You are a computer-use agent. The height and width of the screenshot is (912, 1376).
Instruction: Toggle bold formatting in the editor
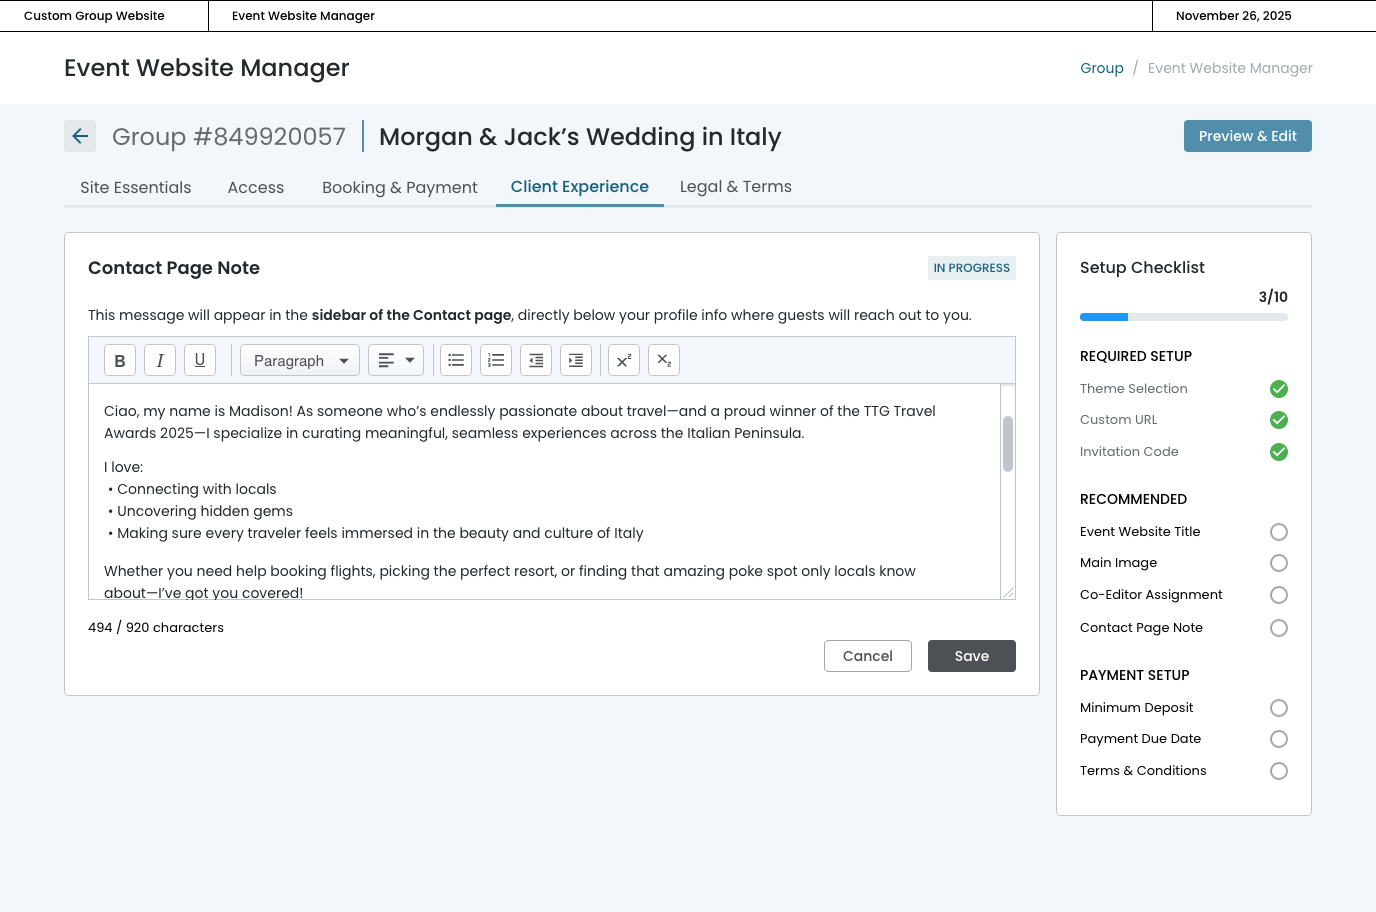tap(120, 360)
